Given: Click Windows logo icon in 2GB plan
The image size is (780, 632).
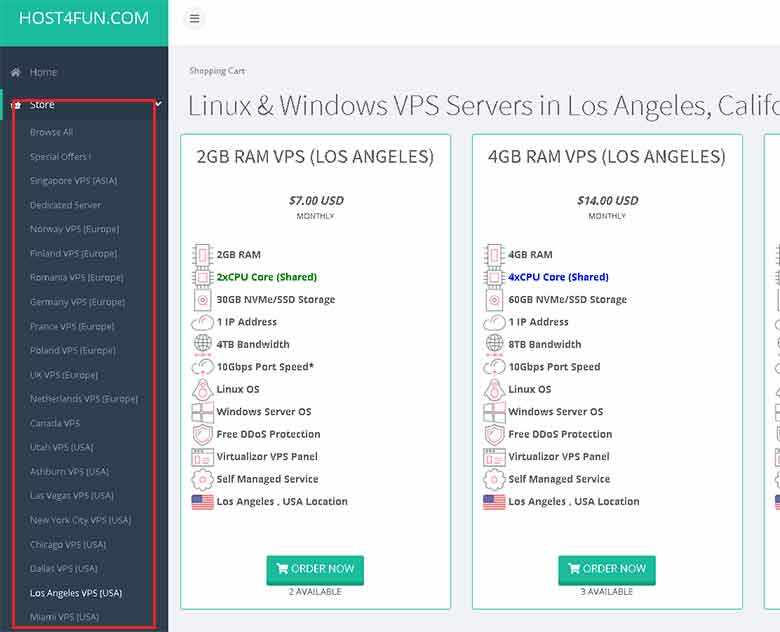Looking at the screenshot, I should [202, 412].
